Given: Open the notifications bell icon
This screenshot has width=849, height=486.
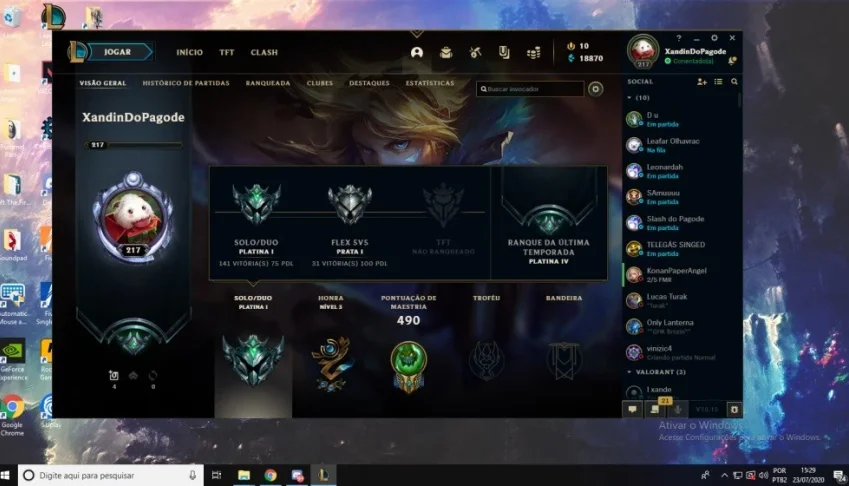Looking at the screenshot, I should [x=732, y=61].
